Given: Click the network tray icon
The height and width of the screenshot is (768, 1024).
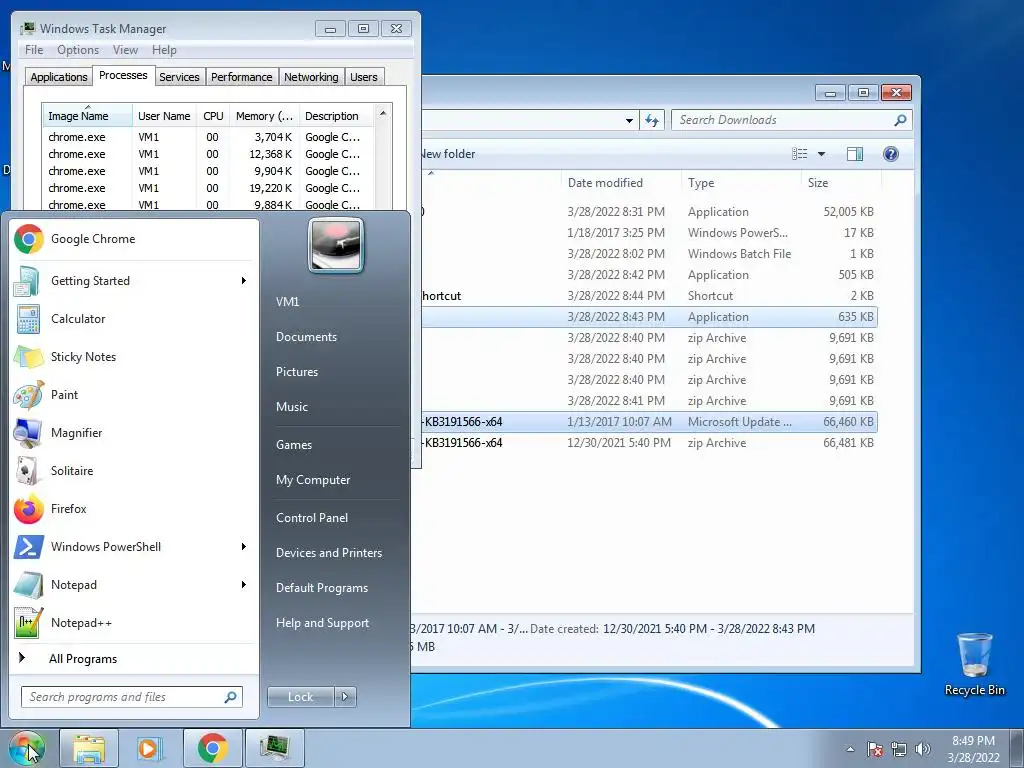Looking at the screenshot, I should click(x=899, y=749).
